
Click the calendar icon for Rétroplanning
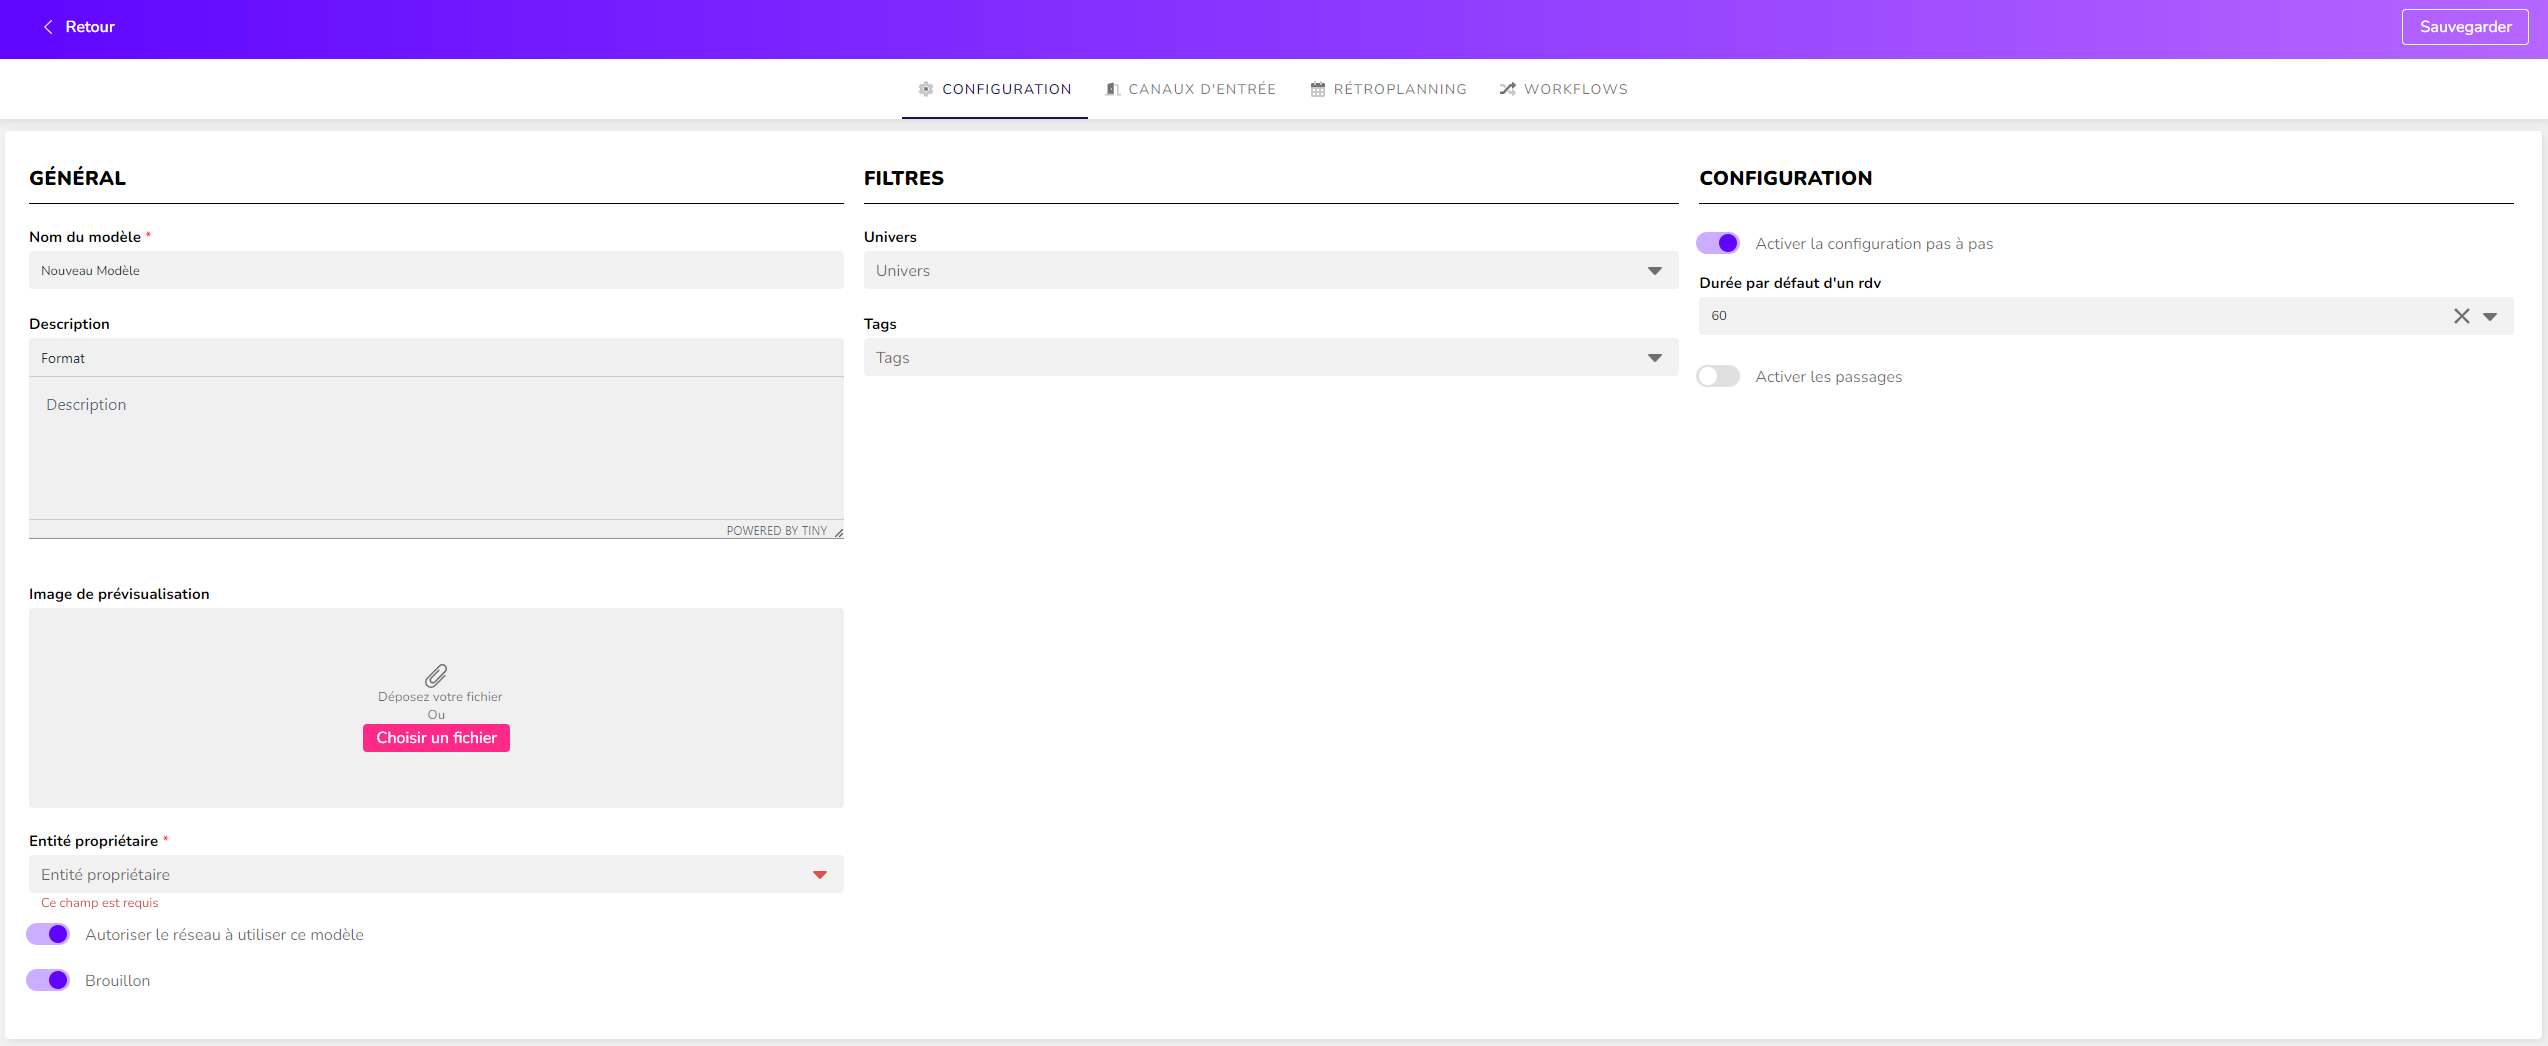point(1317,89)
